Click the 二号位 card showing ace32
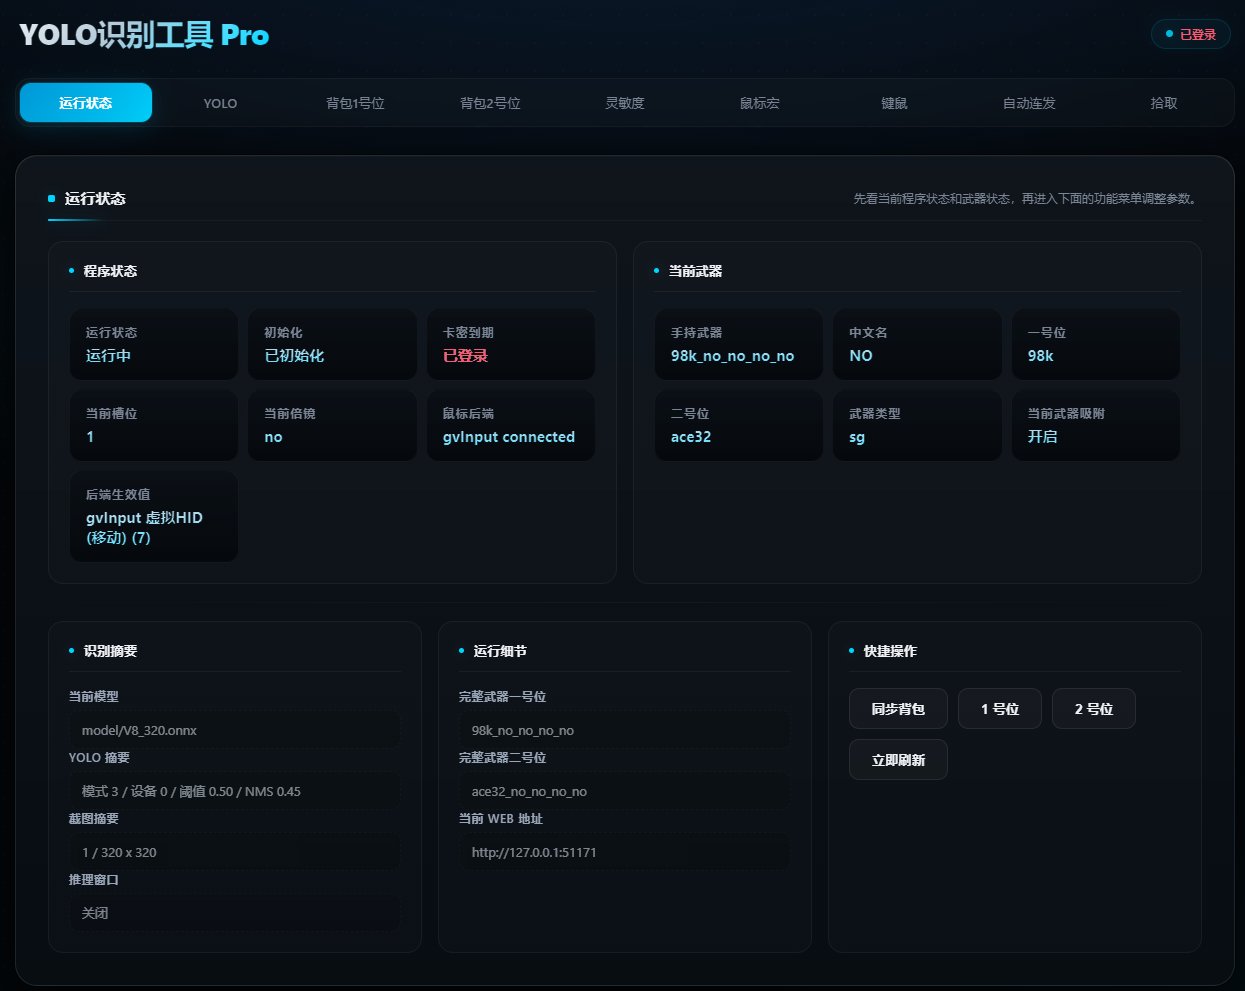Screen dimensions: 1245x991 tap(739, 425)
